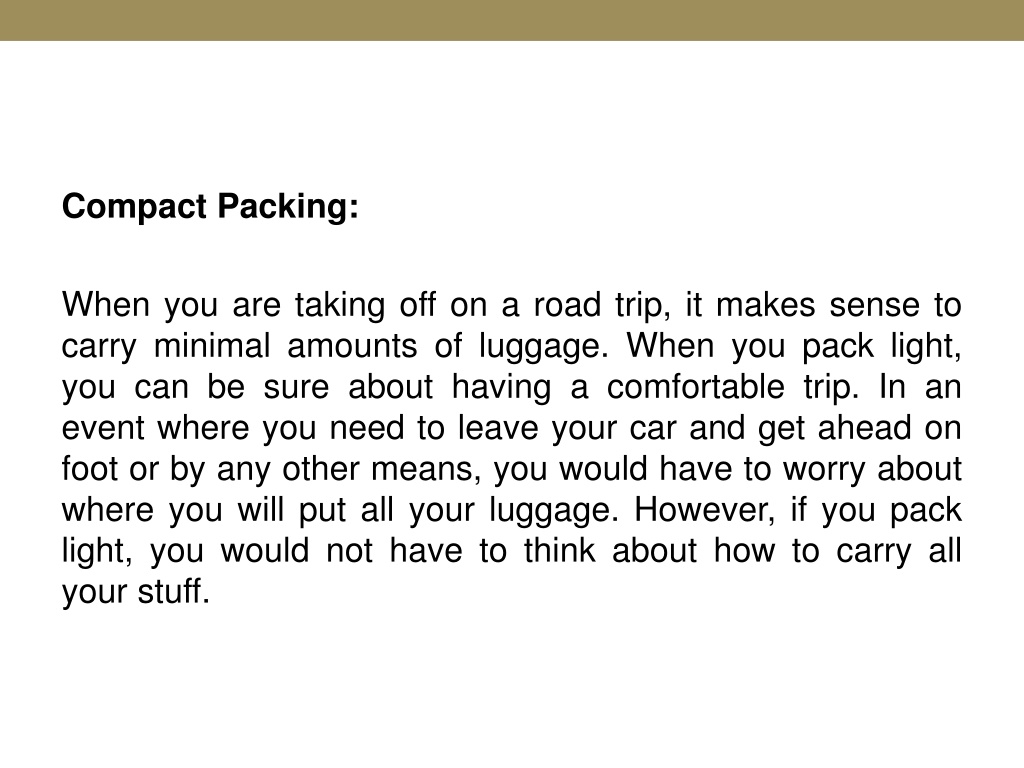Click the words 'other means,' in the paragraph
1024x768 pixels.
point(382,470)
